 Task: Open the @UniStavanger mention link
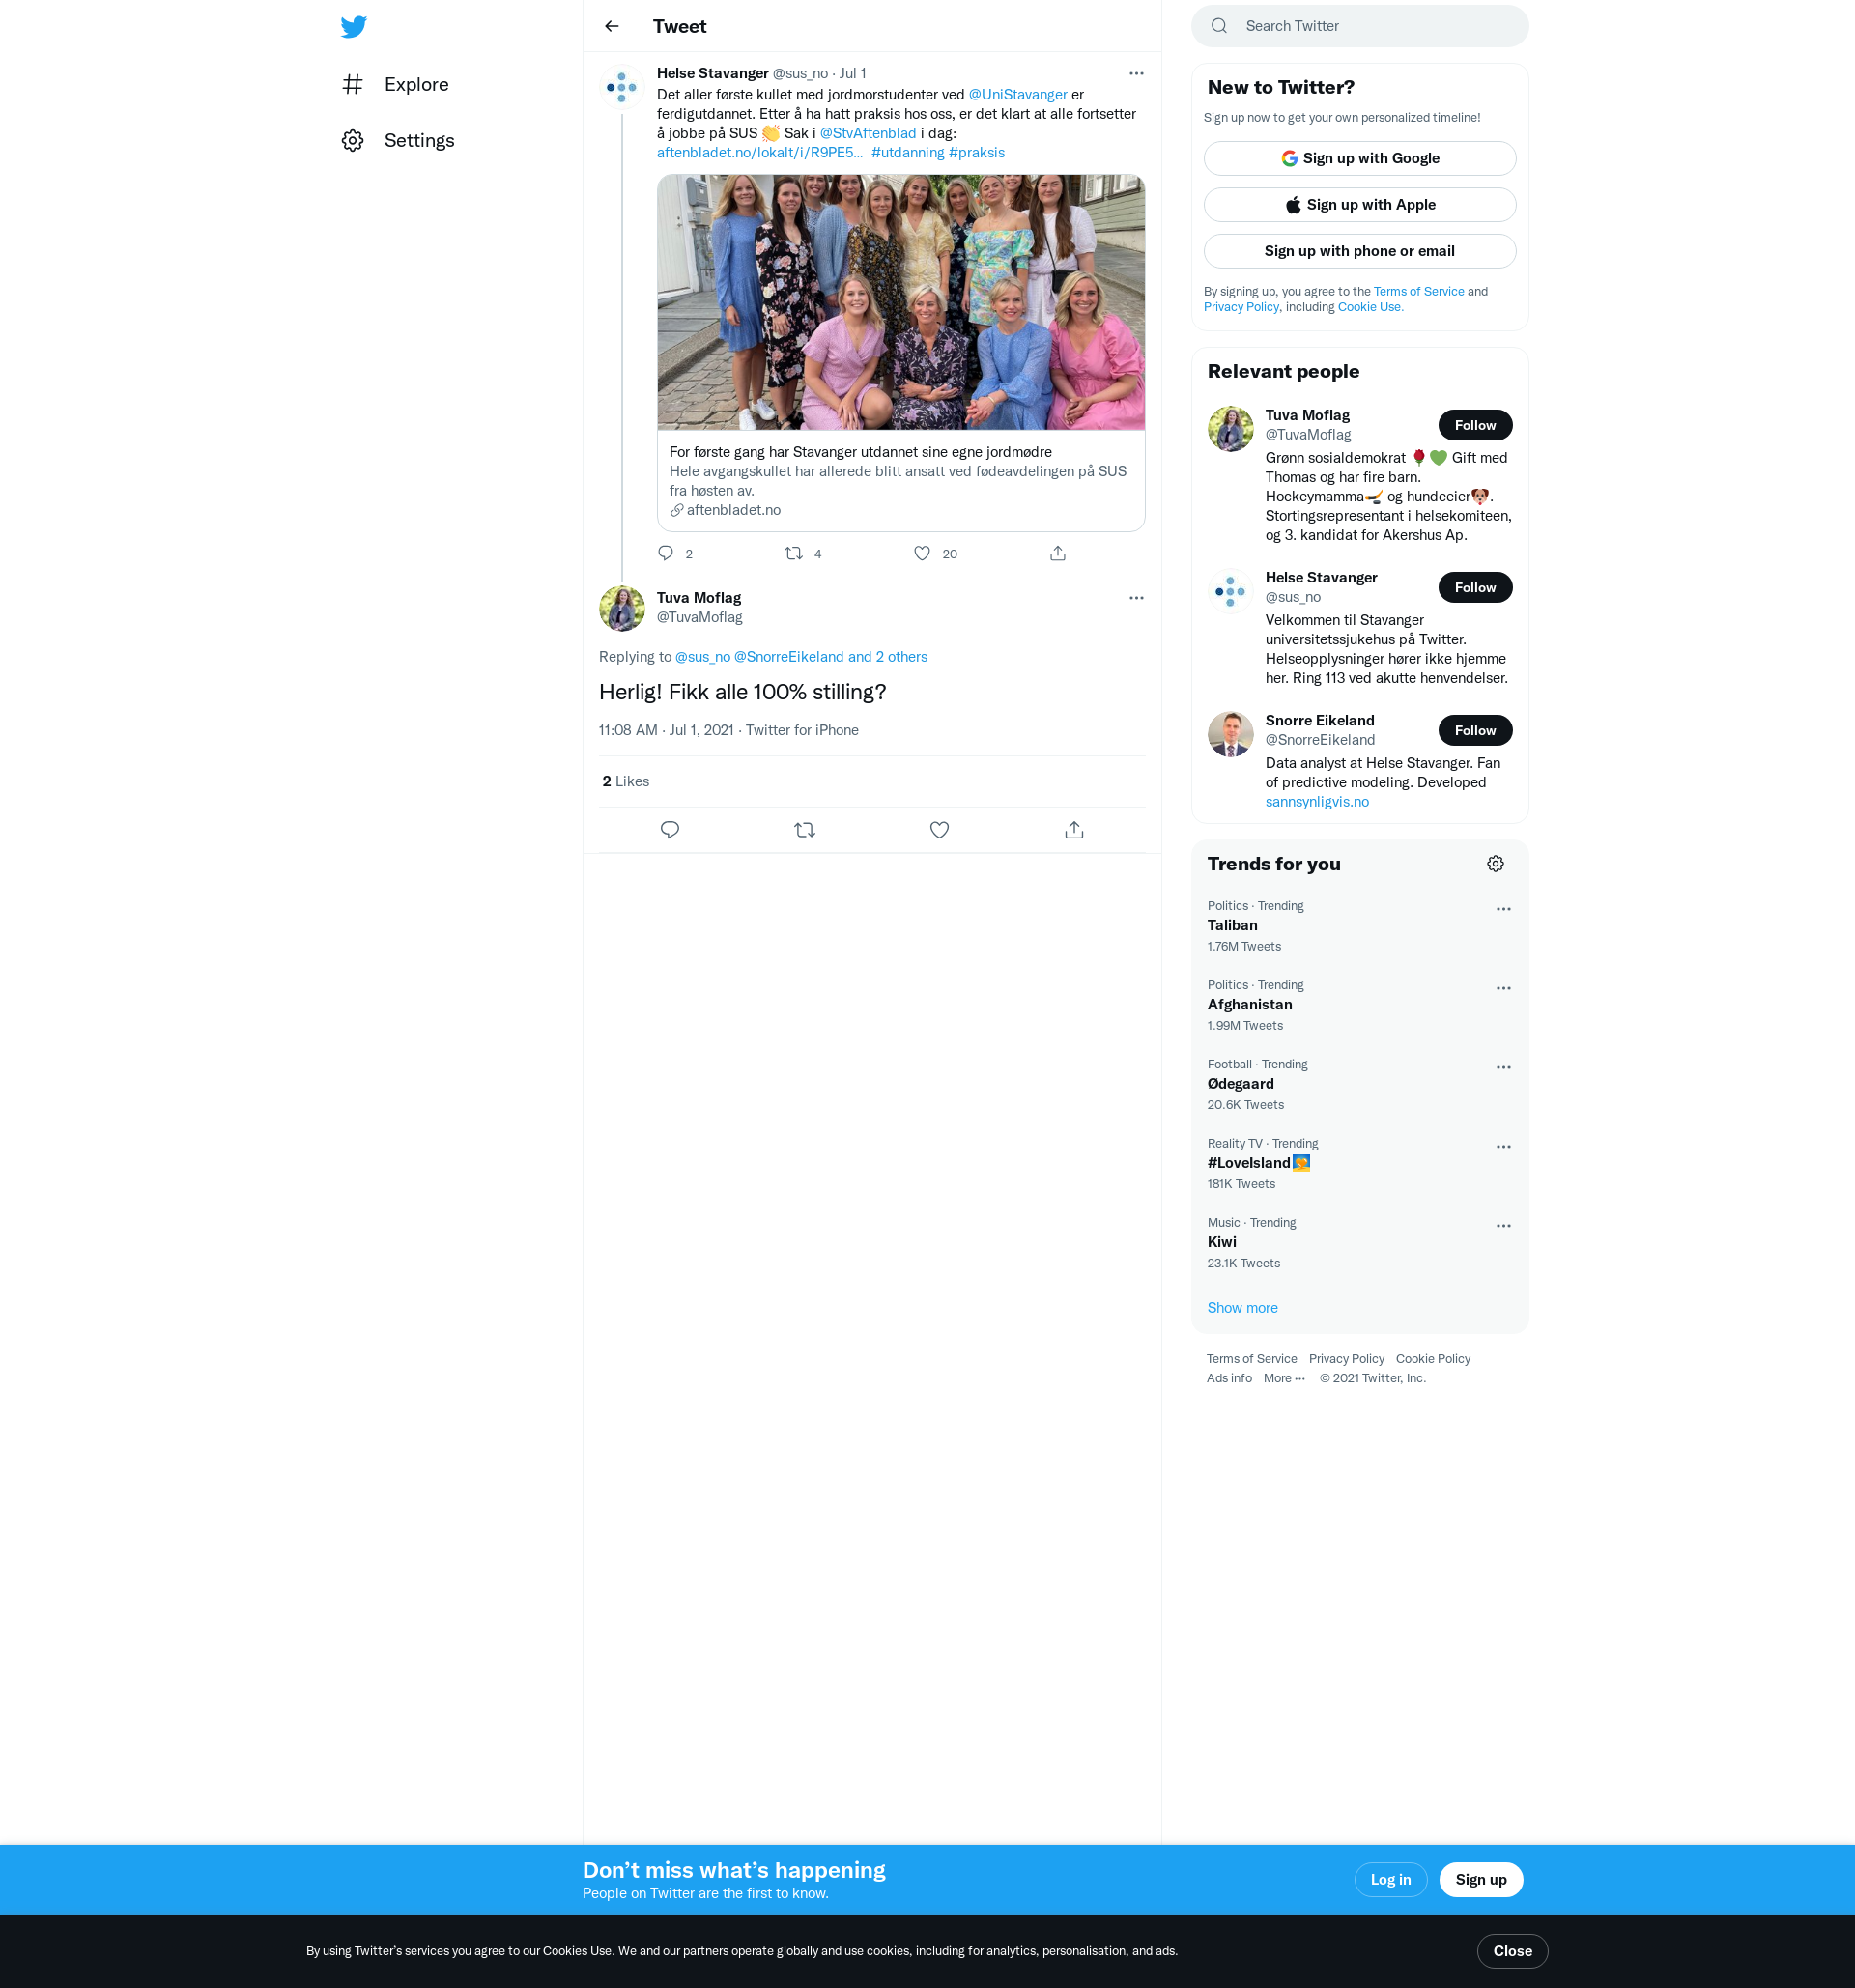pos(1018,94)
